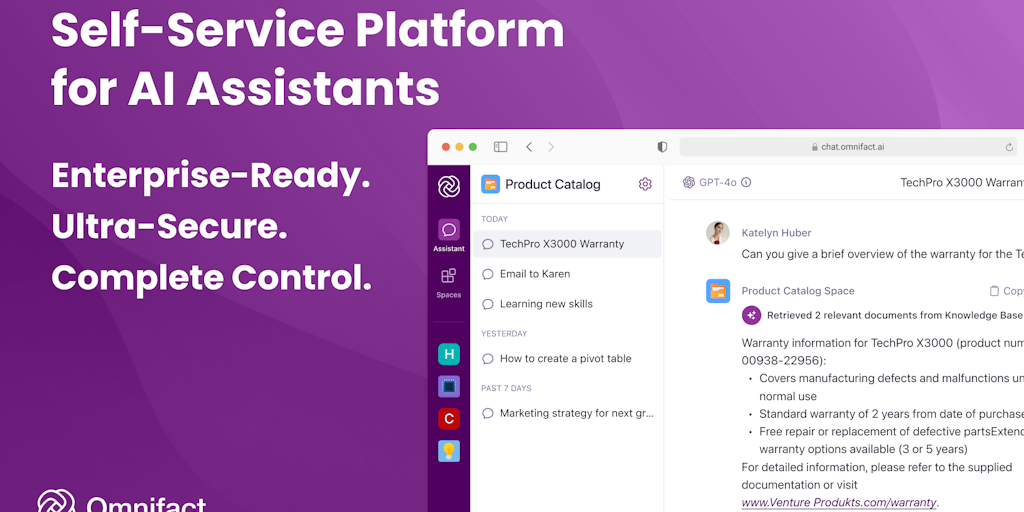Click the PAST 7 DAYS section header
Viewport: 1024px width, 512px height.
click(506, 388)
